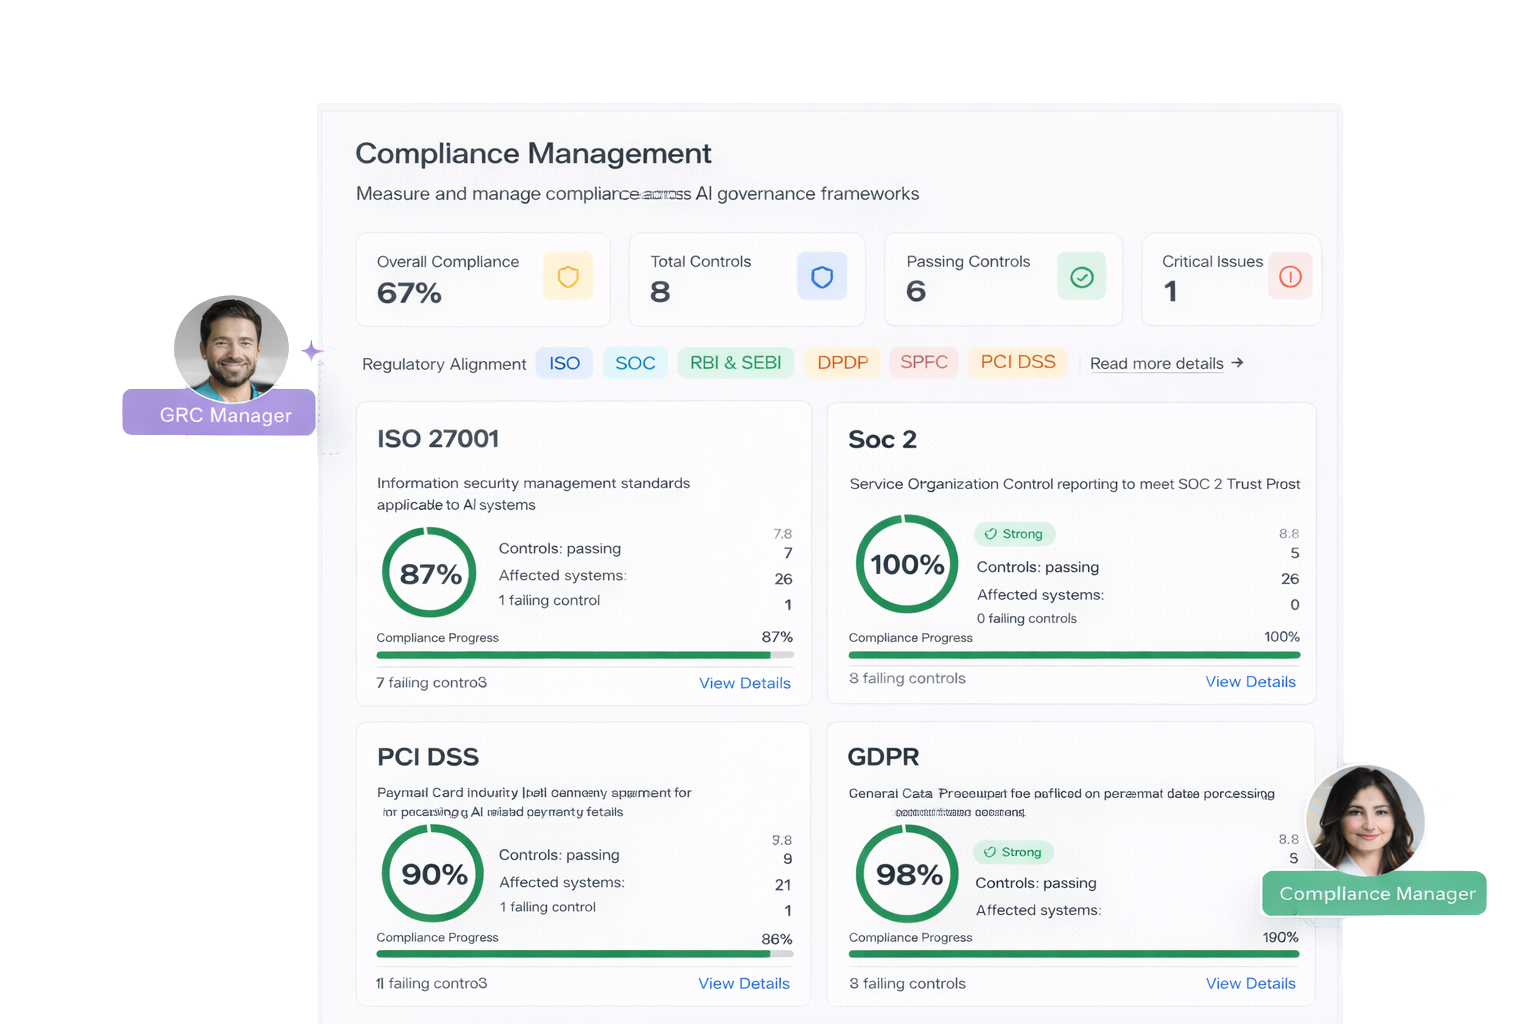Open View Details in GDPR card
This screenshot has height=1024, width=1536.
point(1250,984)
